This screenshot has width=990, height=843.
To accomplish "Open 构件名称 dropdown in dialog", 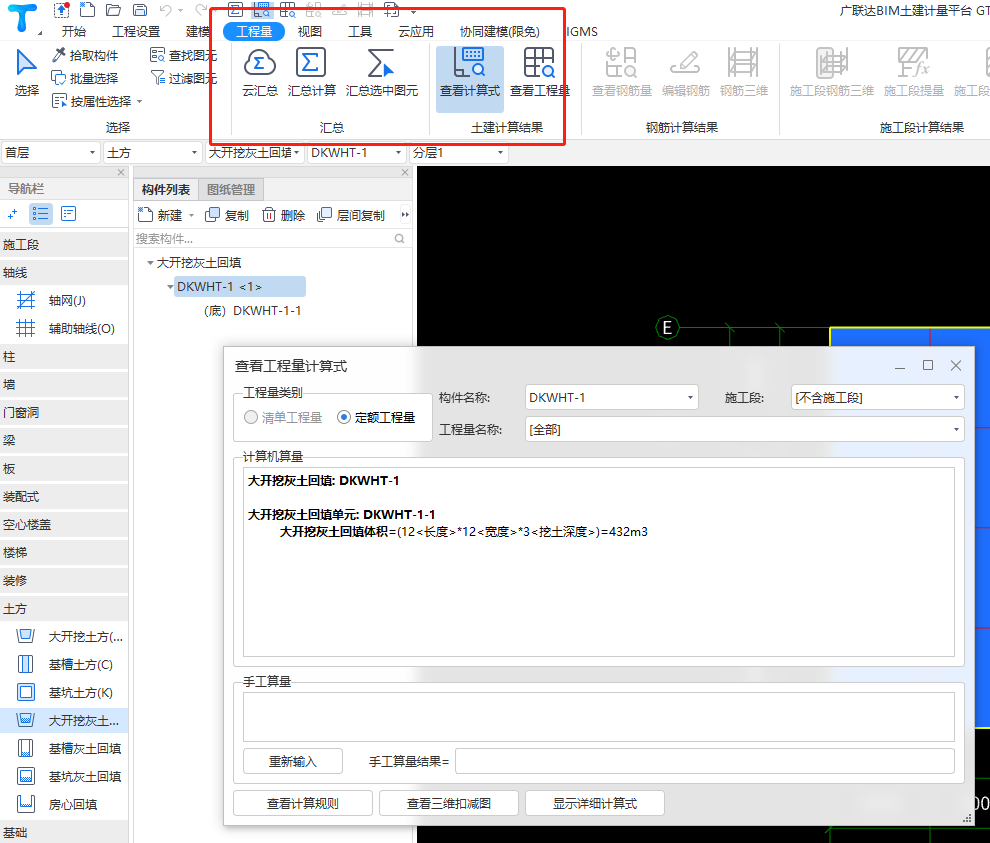I will pyautogui.click(x=611, y=397).
